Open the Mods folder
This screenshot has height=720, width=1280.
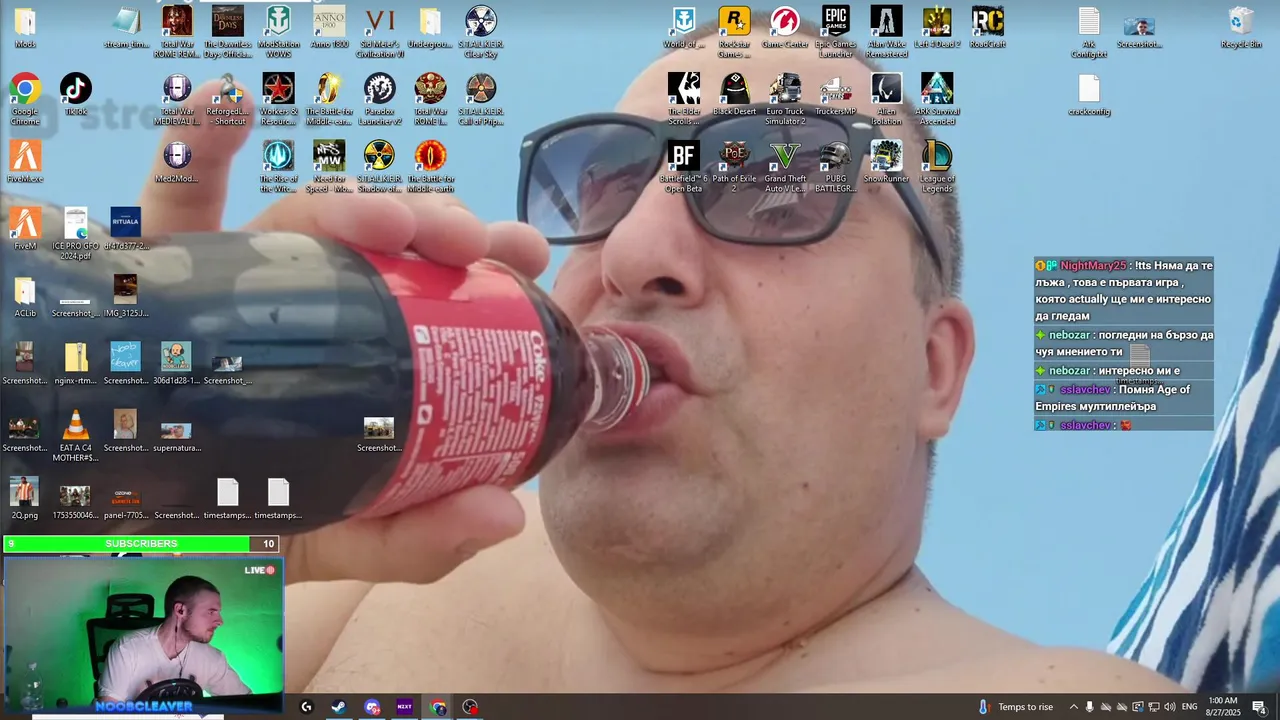25,27
